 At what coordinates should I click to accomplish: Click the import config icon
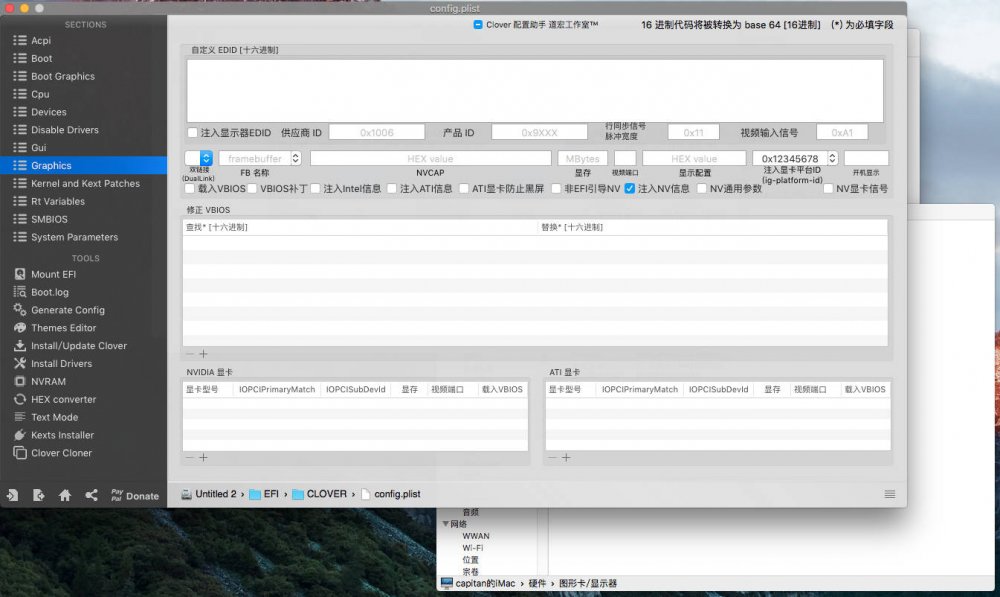pyautogui.click(x=13, y=495)
